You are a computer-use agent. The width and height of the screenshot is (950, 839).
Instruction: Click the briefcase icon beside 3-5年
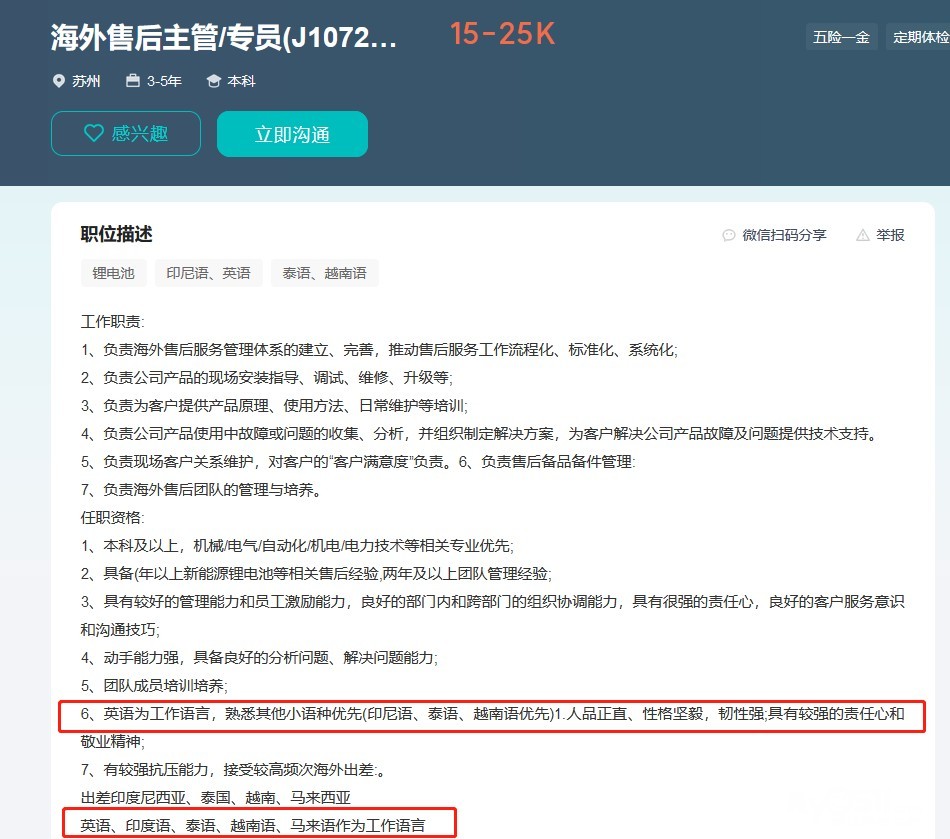[x=133, y=81]
